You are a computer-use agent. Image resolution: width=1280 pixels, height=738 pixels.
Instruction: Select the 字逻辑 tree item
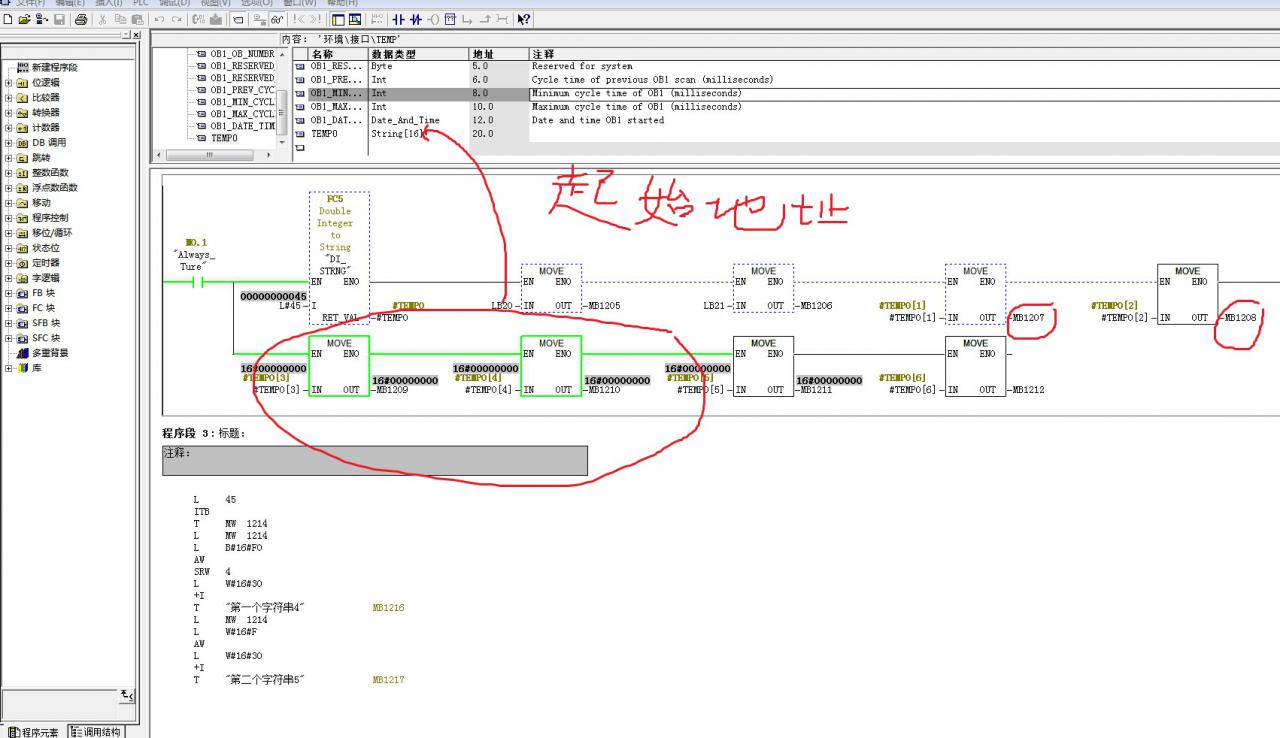45,277
